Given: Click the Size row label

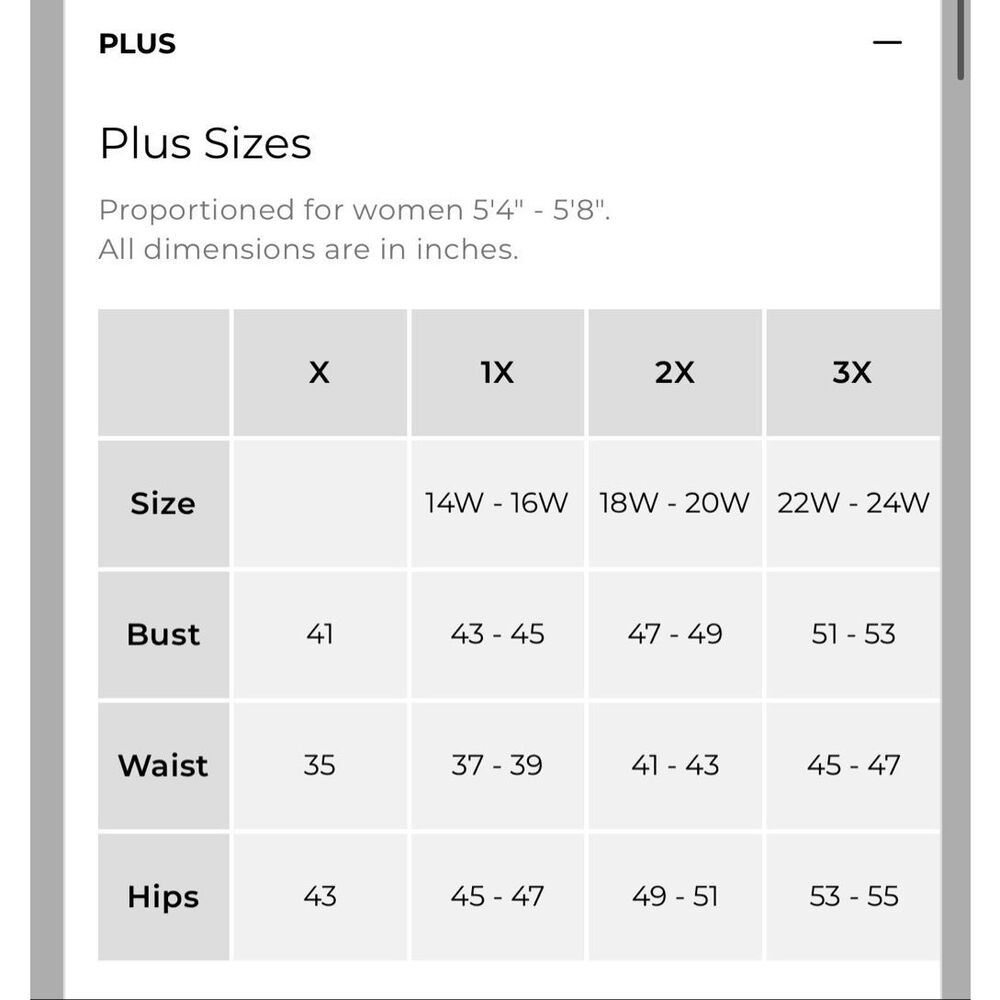Looking at the screenshot, I should pos(163,503).
